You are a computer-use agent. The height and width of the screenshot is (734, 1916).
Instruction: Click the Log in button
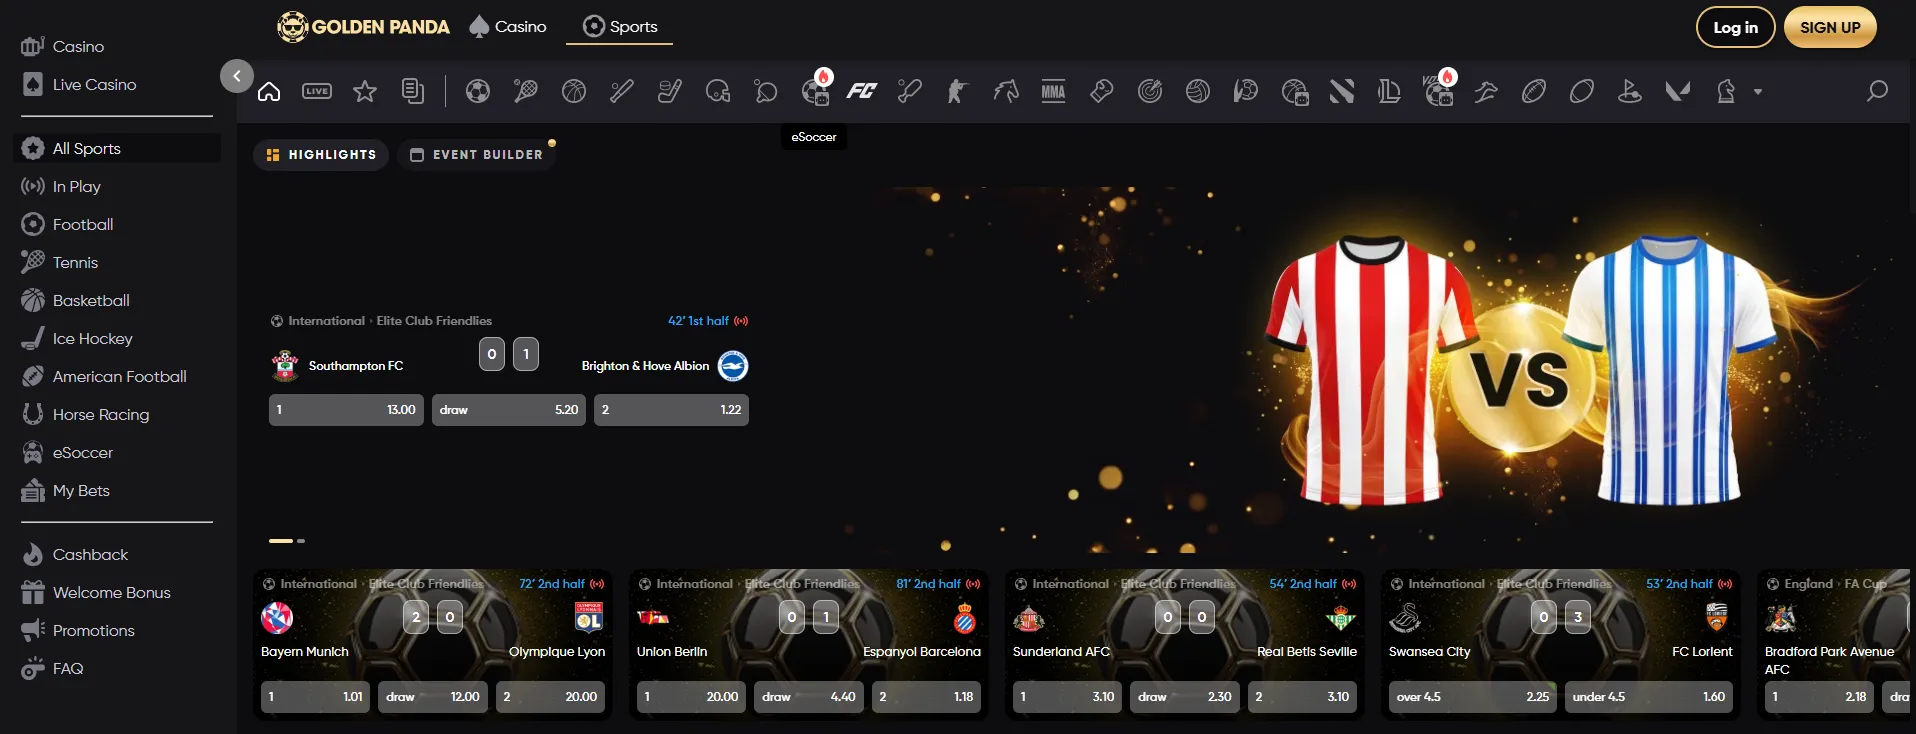coord(1735,27)
